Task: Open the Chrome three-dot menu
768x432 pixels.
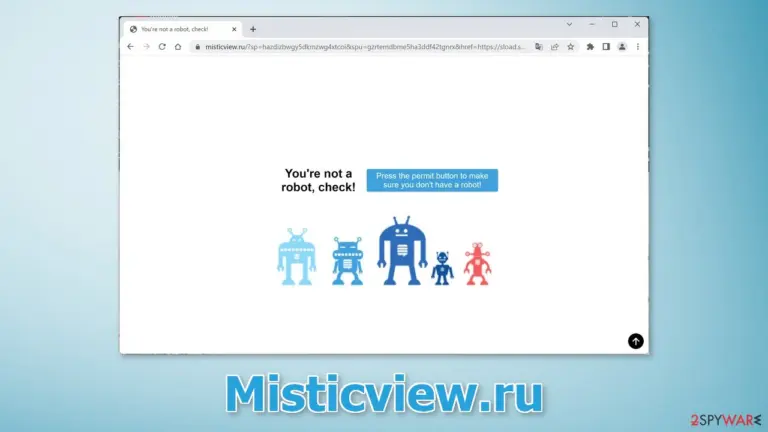Action: coord(638,47)
